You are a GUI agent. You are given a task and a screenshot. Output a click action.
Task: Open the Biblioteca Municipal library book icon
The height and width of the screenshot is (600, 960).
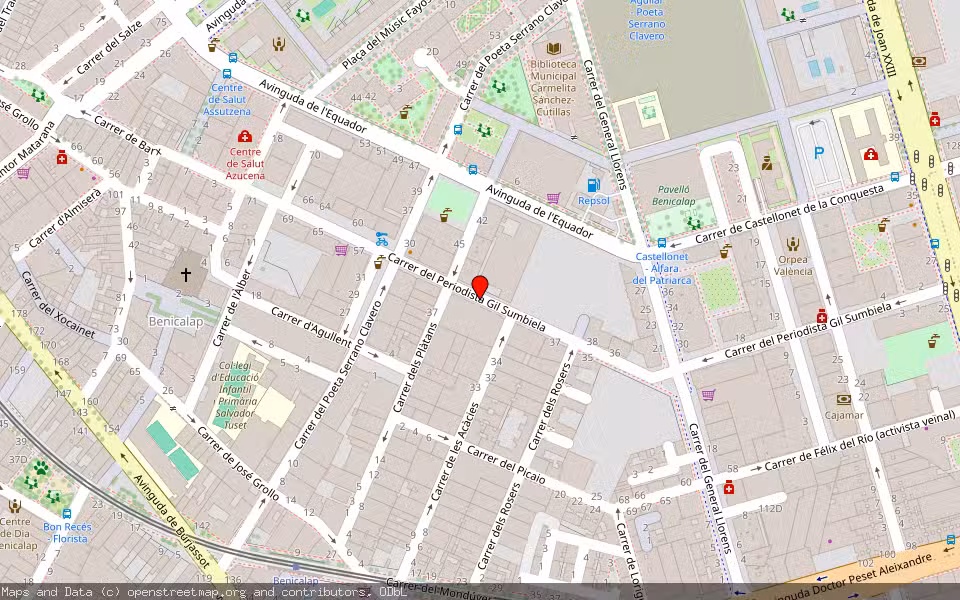[553, 49]
